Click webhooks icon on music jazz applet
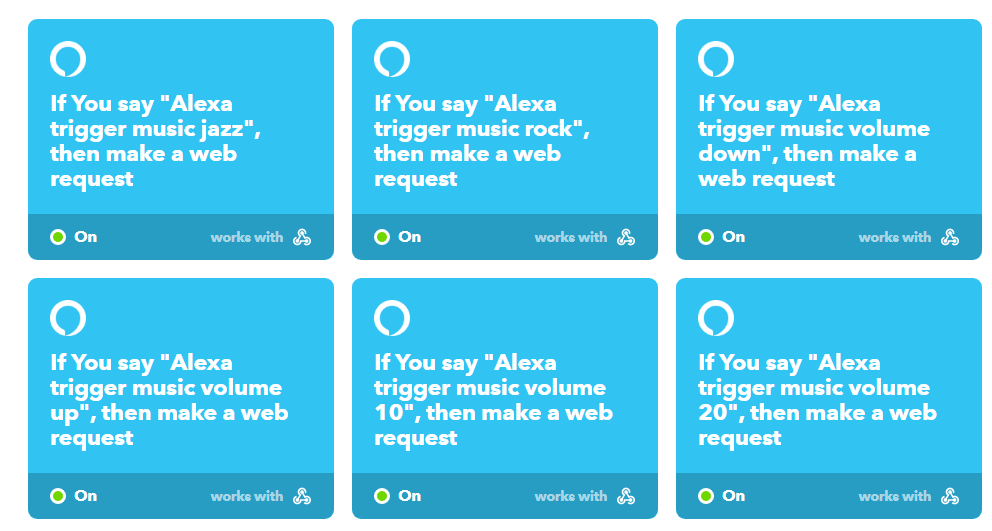The image size is (992, 531). click(302, 237)
